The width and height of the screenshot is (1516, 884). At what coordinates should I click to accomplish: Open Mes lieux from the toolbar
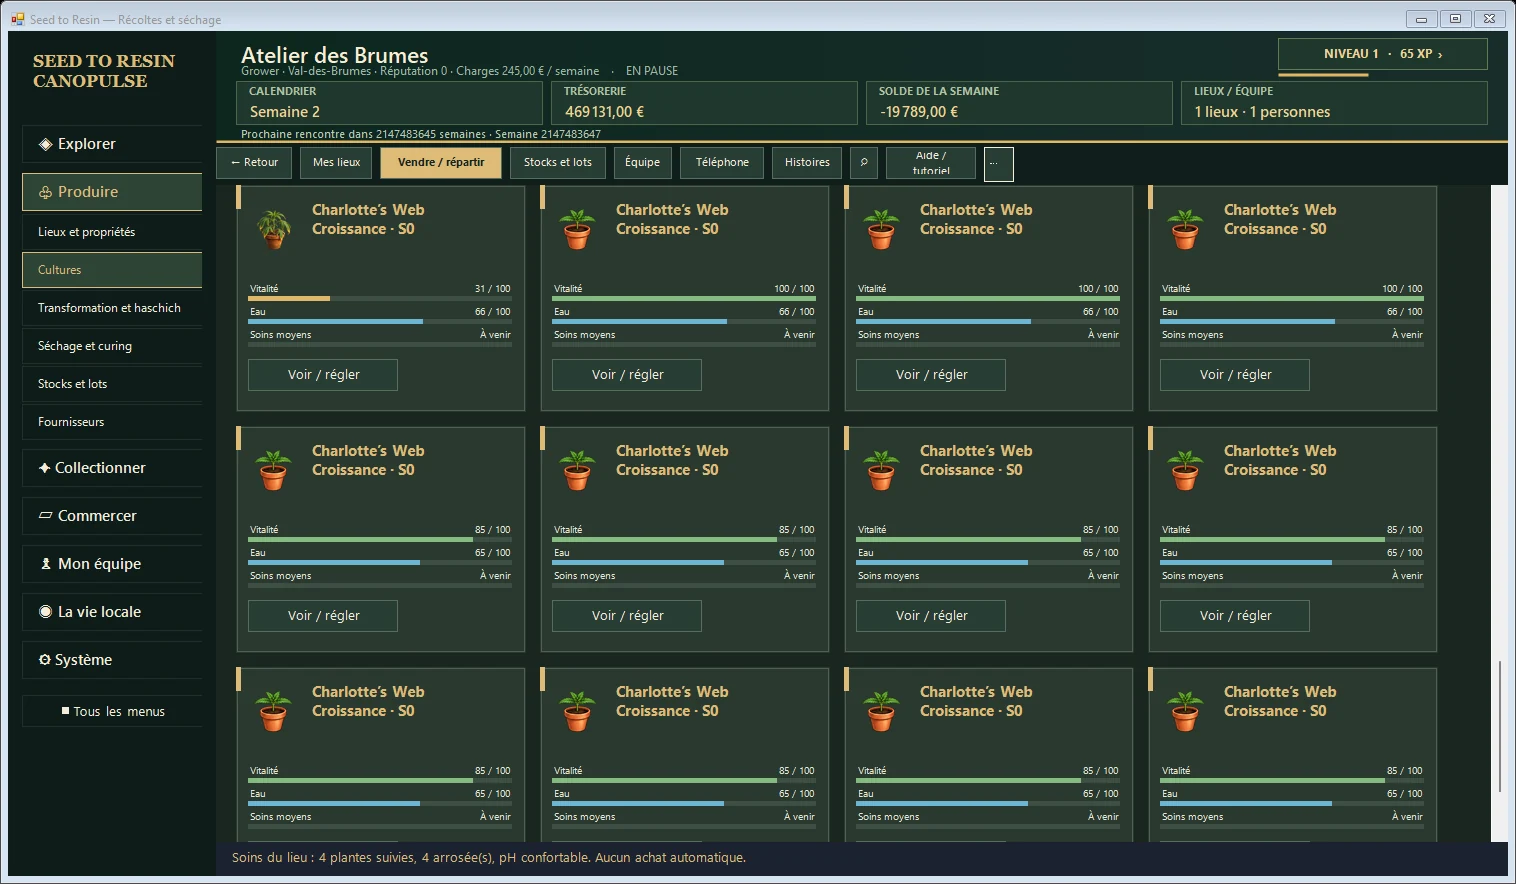pos(336,163)
